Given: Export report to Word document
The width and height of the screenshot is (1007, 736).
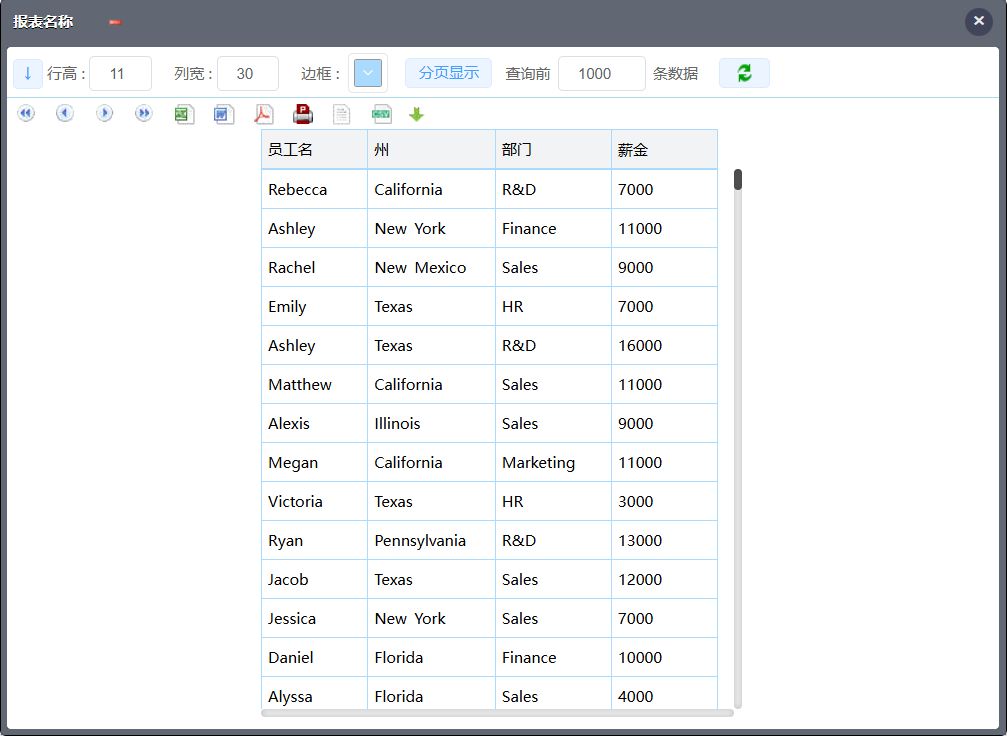Looking at the screenshot, I should pyautogui.click(x=224, y=114).
